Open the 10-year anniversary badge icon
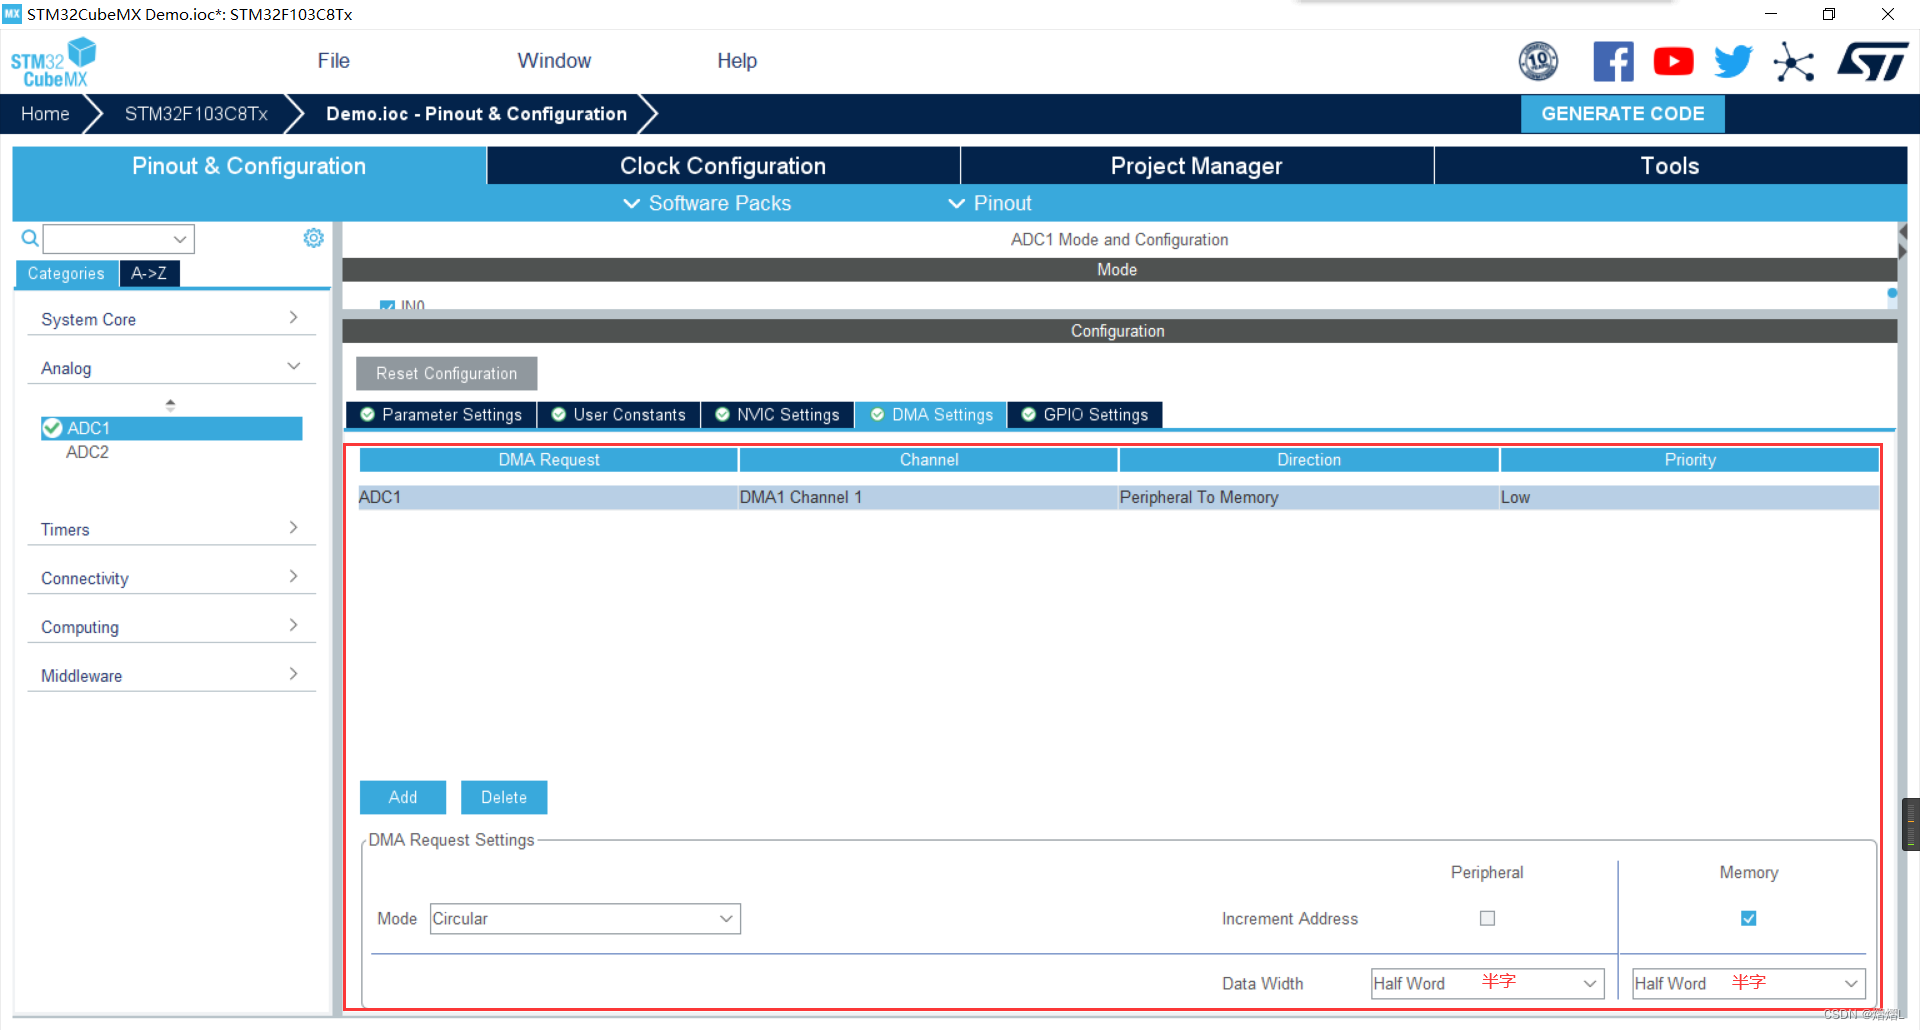 (1538, 62)
